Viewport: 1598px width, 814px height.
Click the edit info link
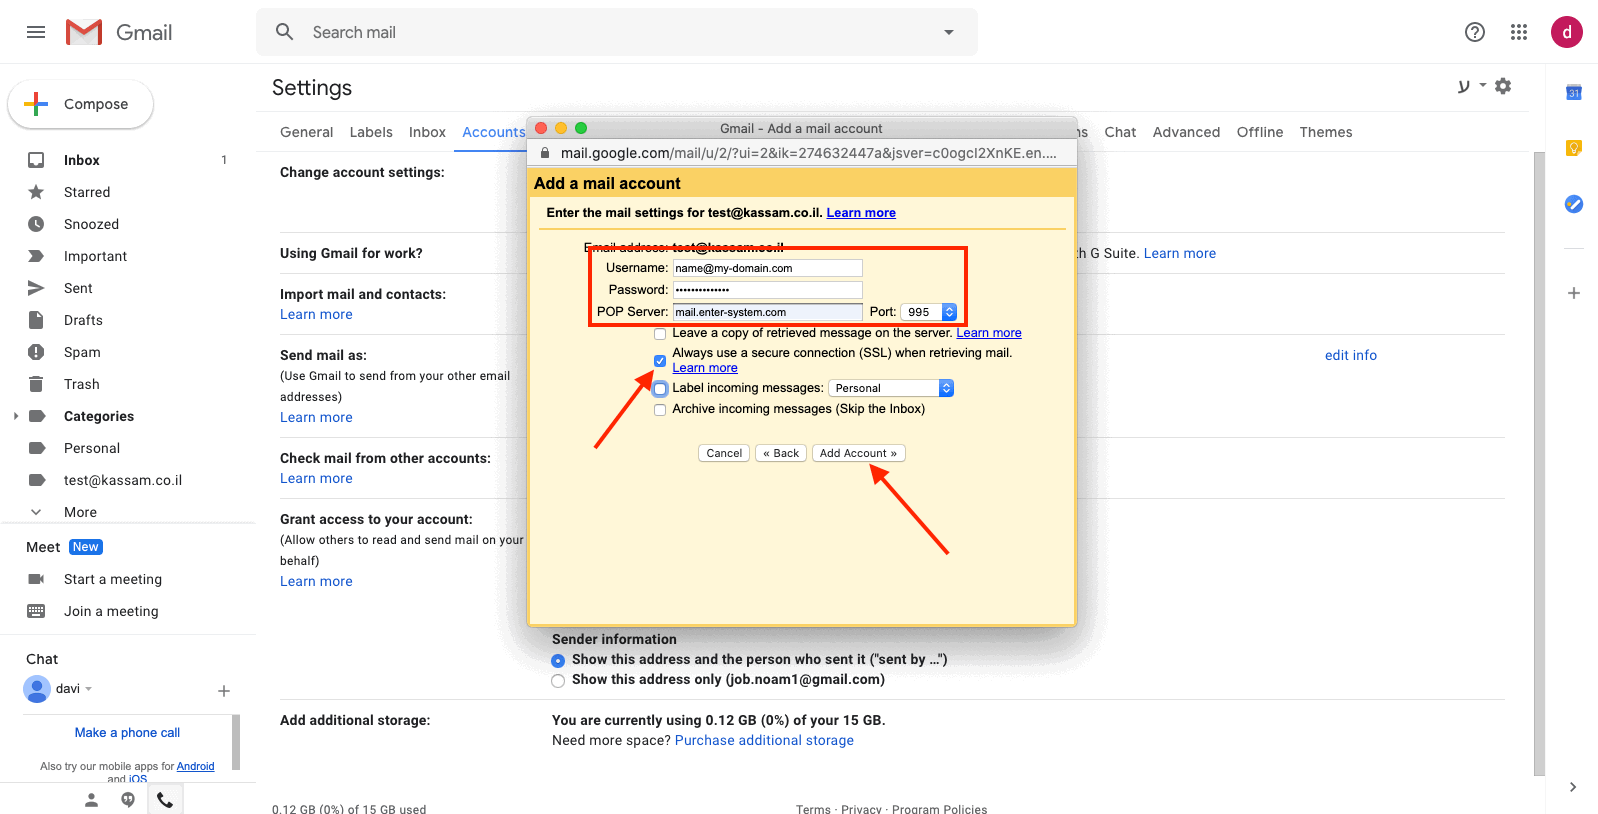click(x=1351, y=355)
